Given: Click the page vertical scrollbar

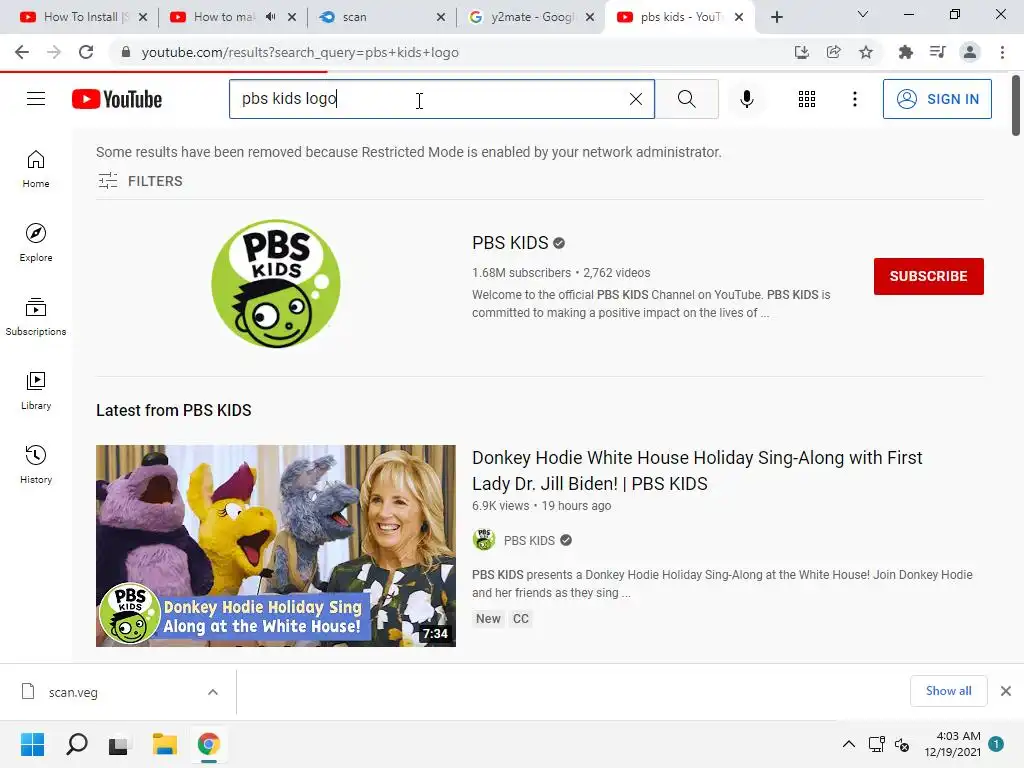Looking at the screenshot, I should (x=1016, y=104).
